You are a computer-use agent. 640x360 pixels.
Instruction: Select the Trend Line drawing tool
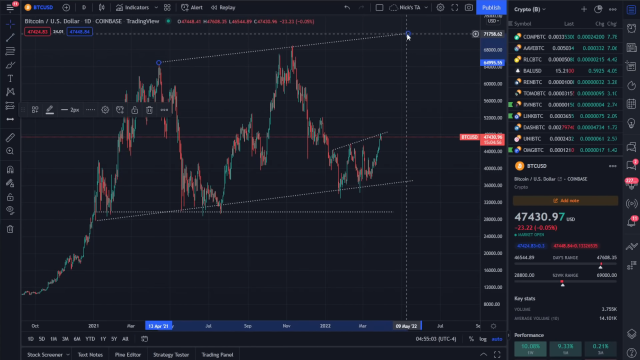click(x=10, y=38)
